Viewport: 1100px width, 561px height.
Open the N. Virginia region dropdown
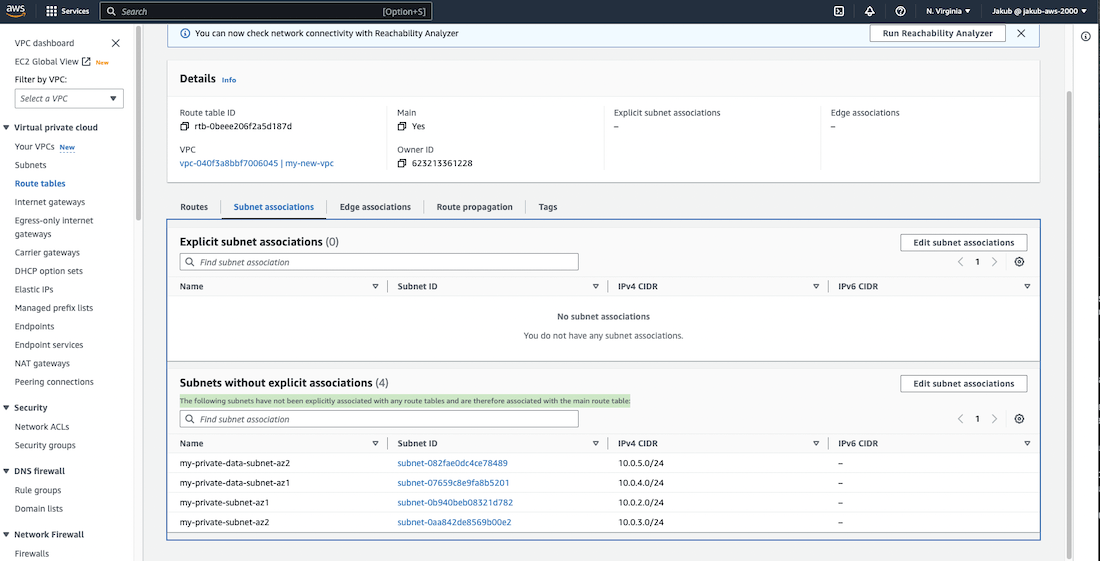(947, 11)
